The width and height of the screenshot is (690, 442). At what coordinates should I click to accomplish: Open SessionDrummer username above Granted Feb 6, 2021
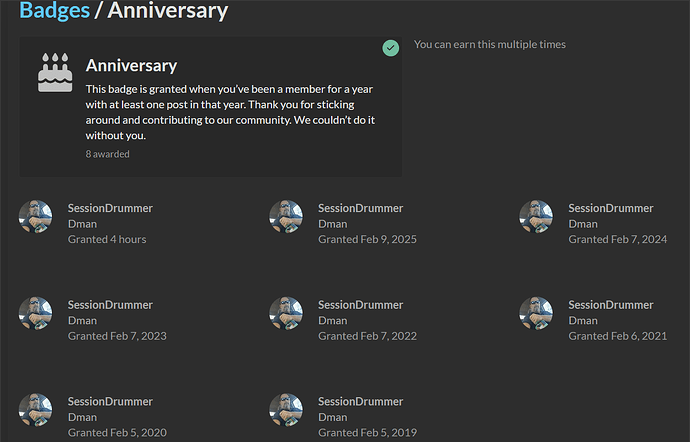coord(610,305)
